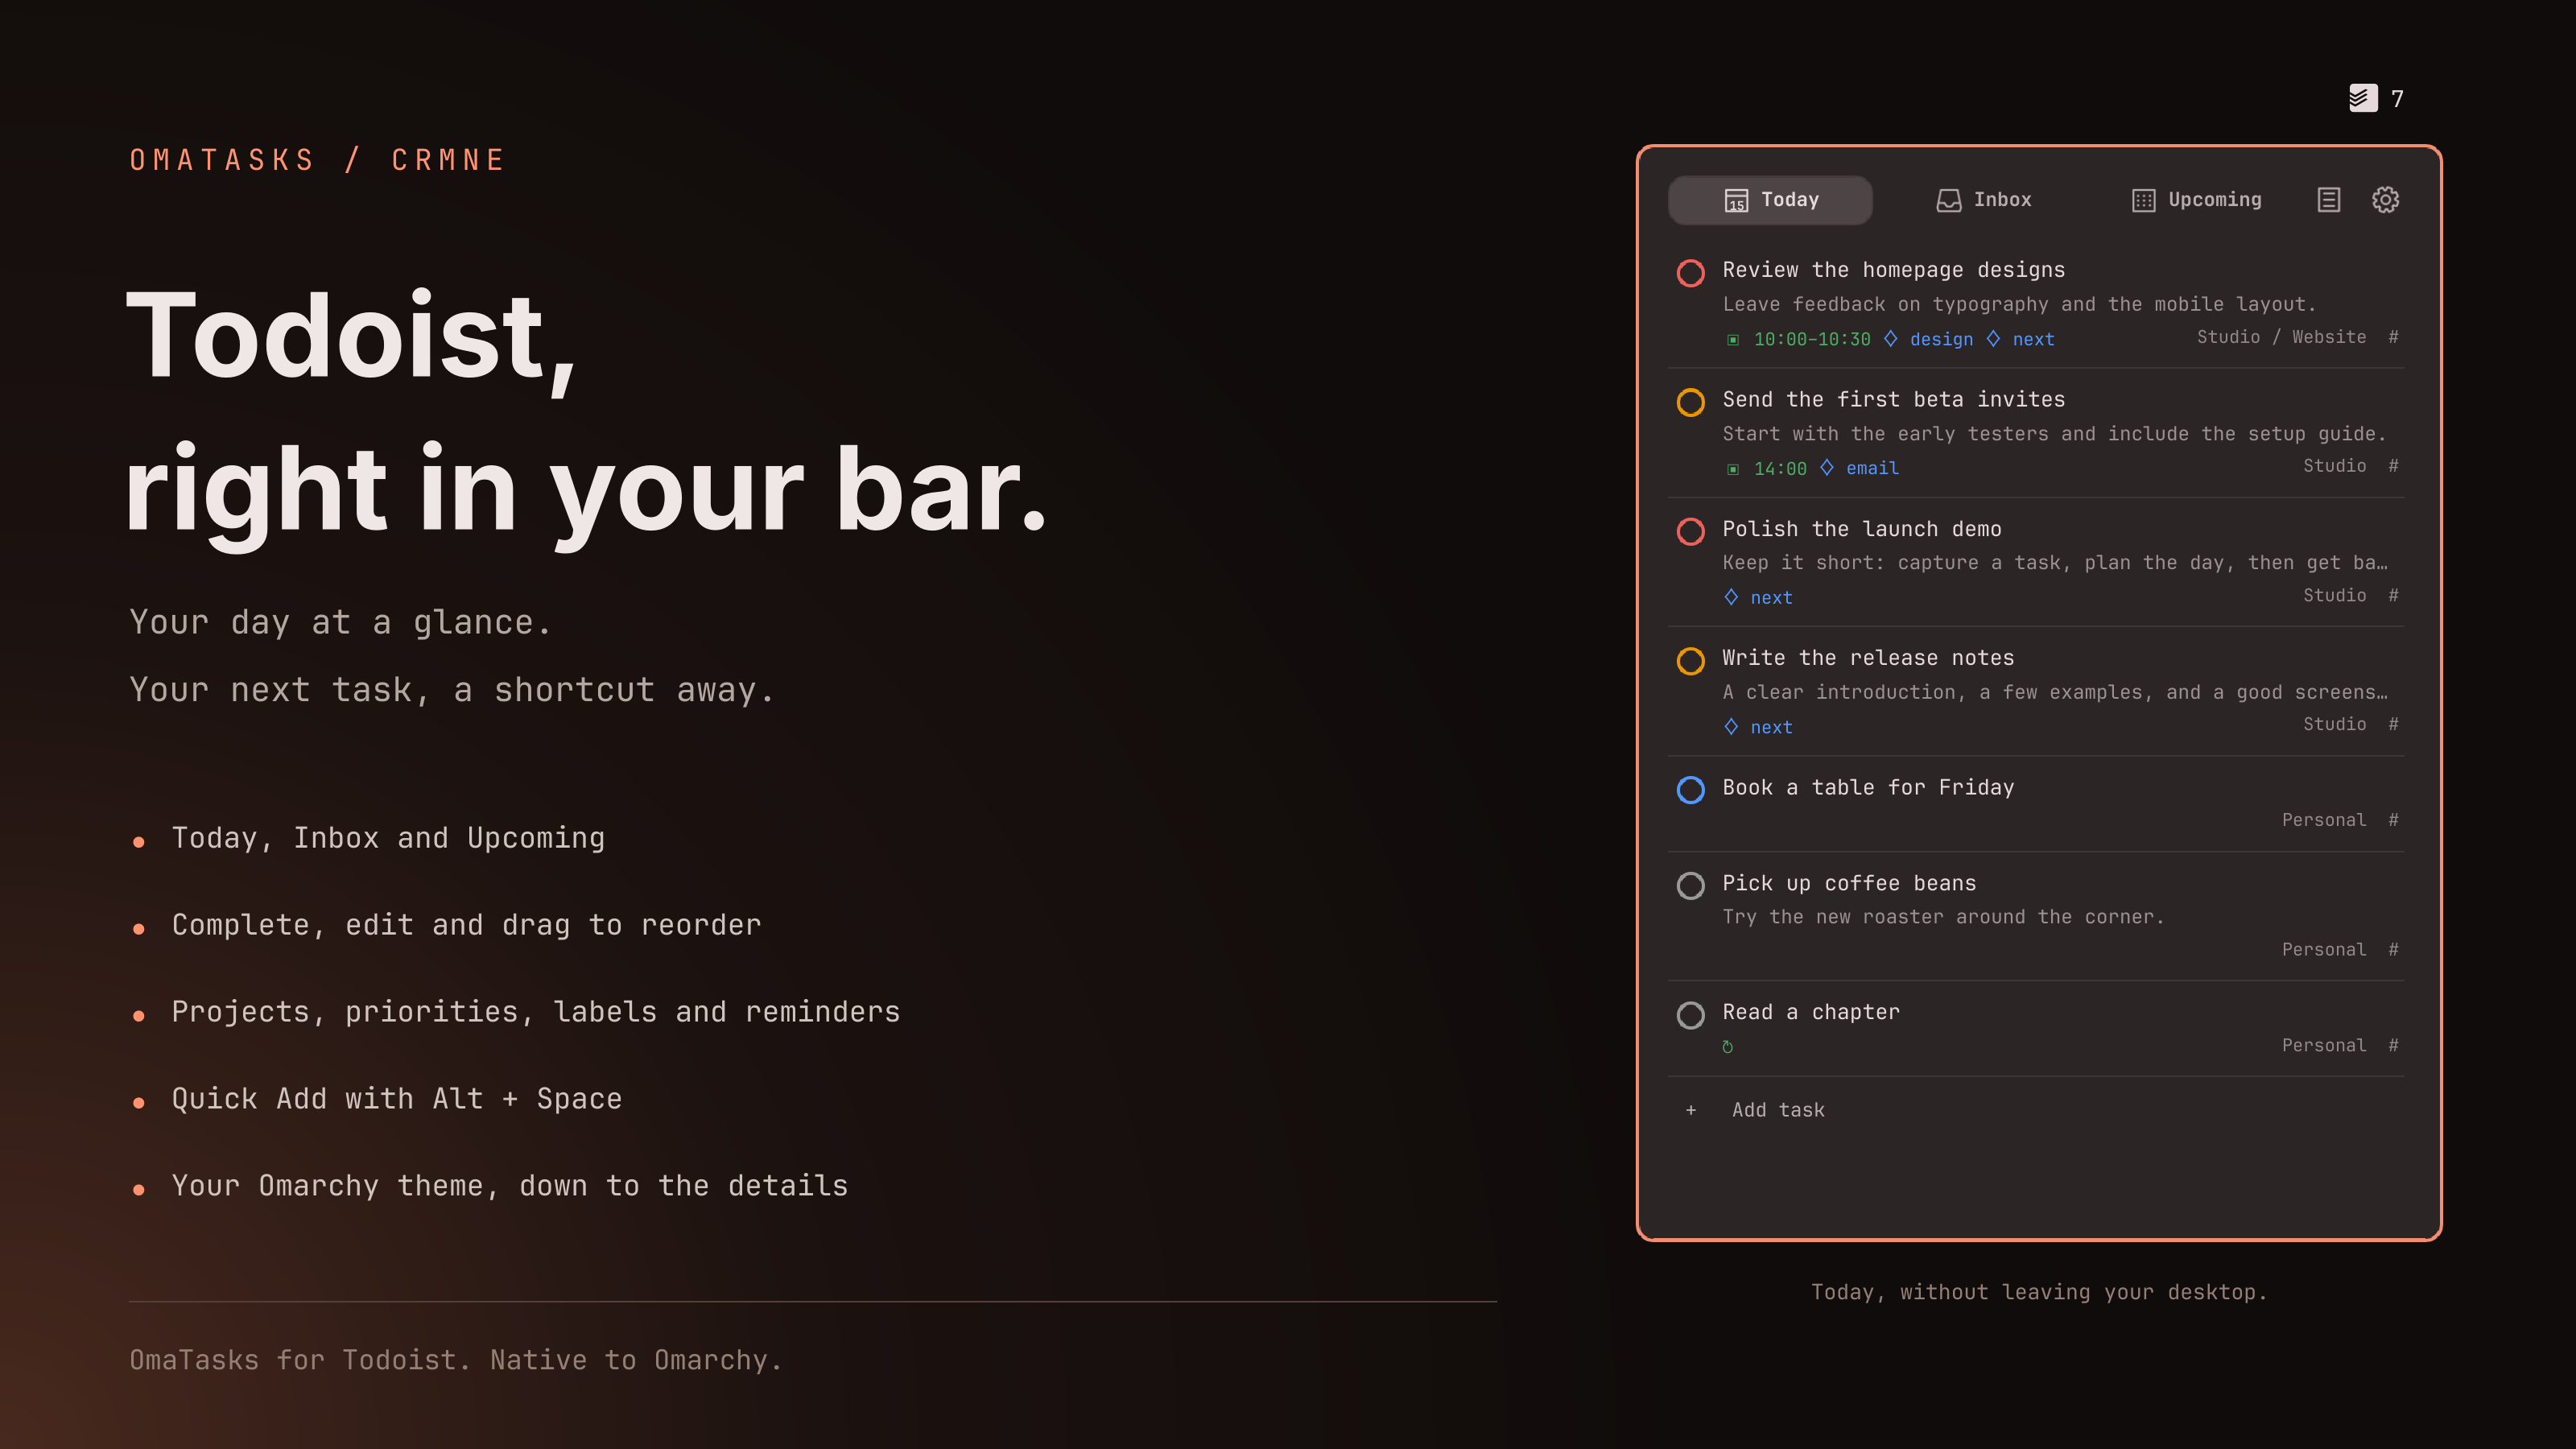Click the 14:00 time on beta invites

pos(1780,468)
